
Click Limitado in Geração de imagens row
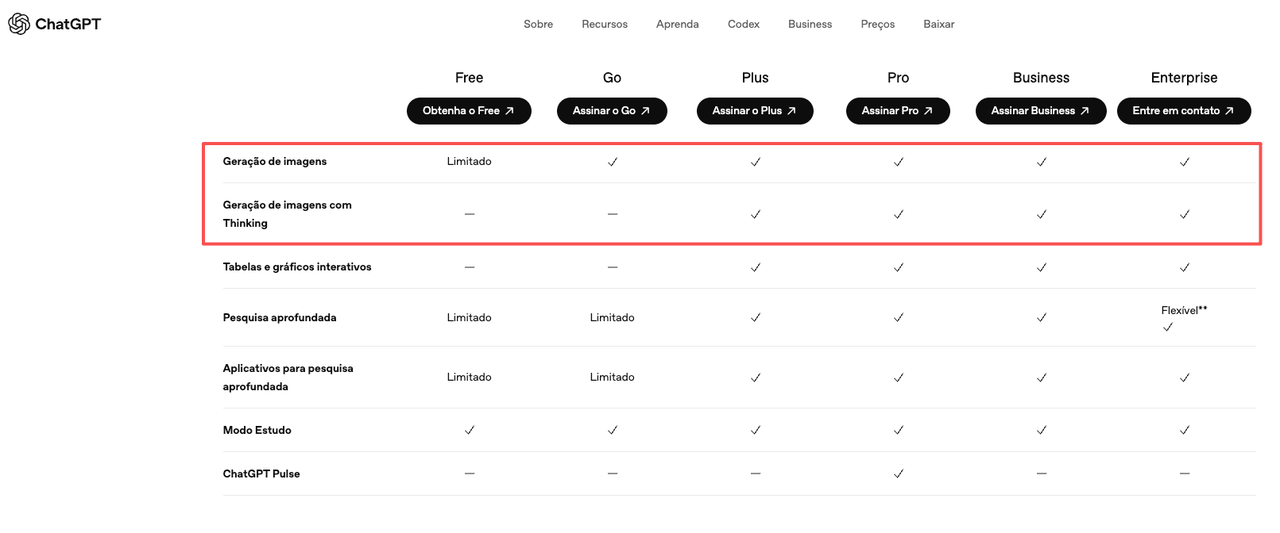(469, 161)
